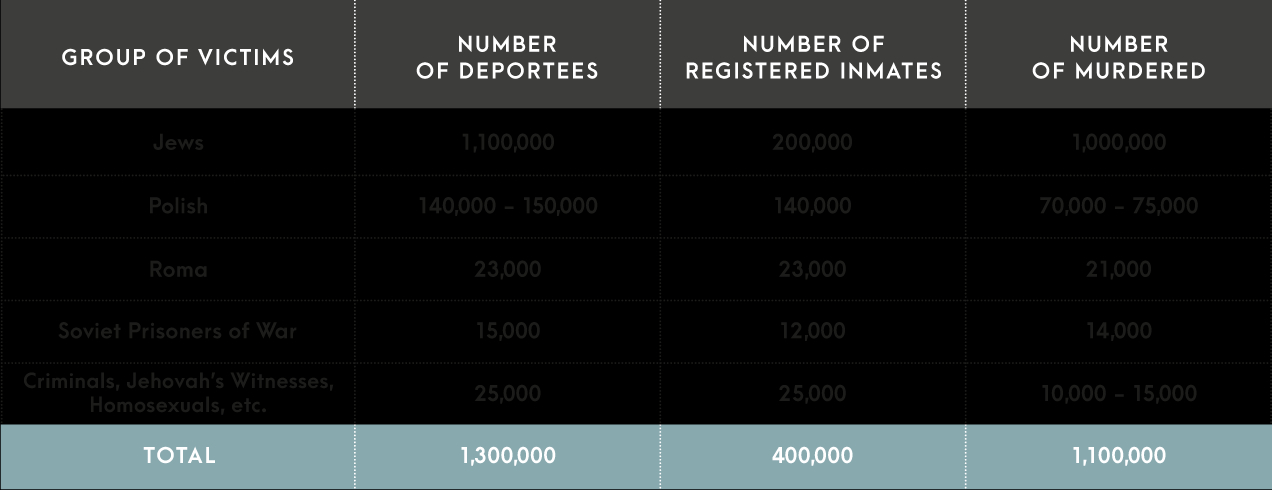Screen dimensions: 1272x490
Task: Click the 1,000,000 murdered cell
Action: tap(1119, 142)
